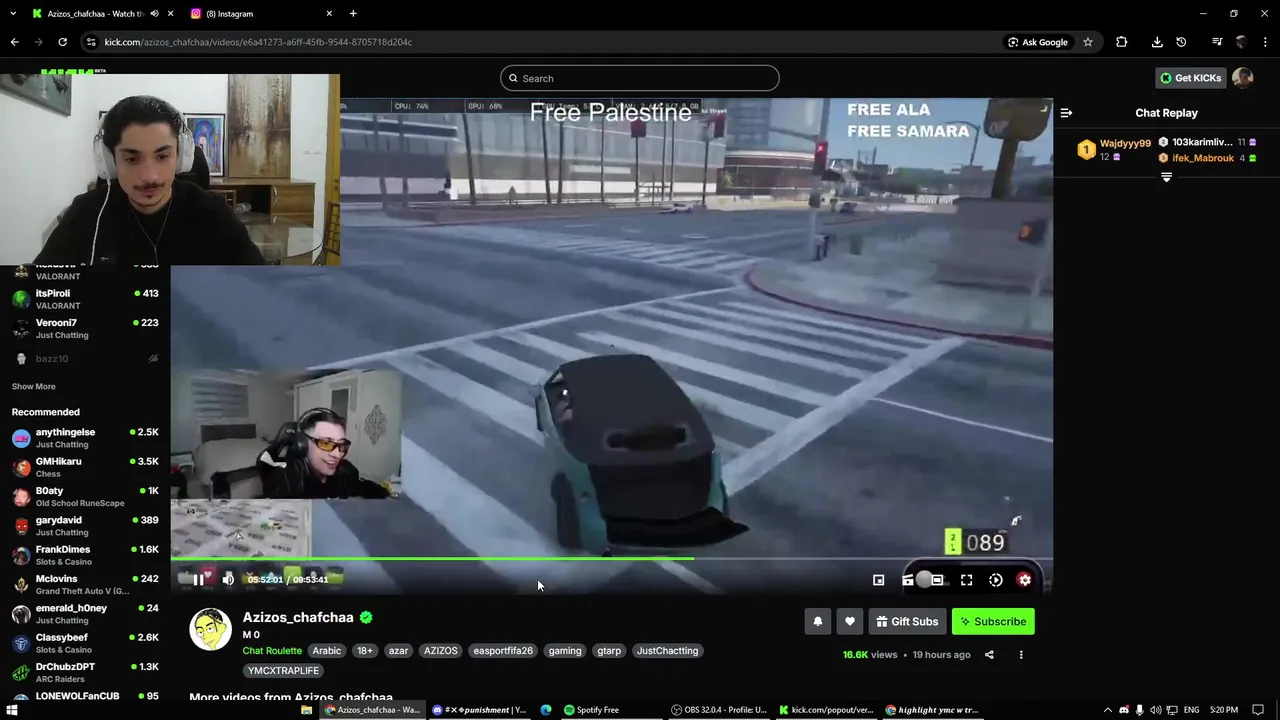Open picture-in-picture mini player icon
Screen dimensions: 1280x720
coord(878,580)
